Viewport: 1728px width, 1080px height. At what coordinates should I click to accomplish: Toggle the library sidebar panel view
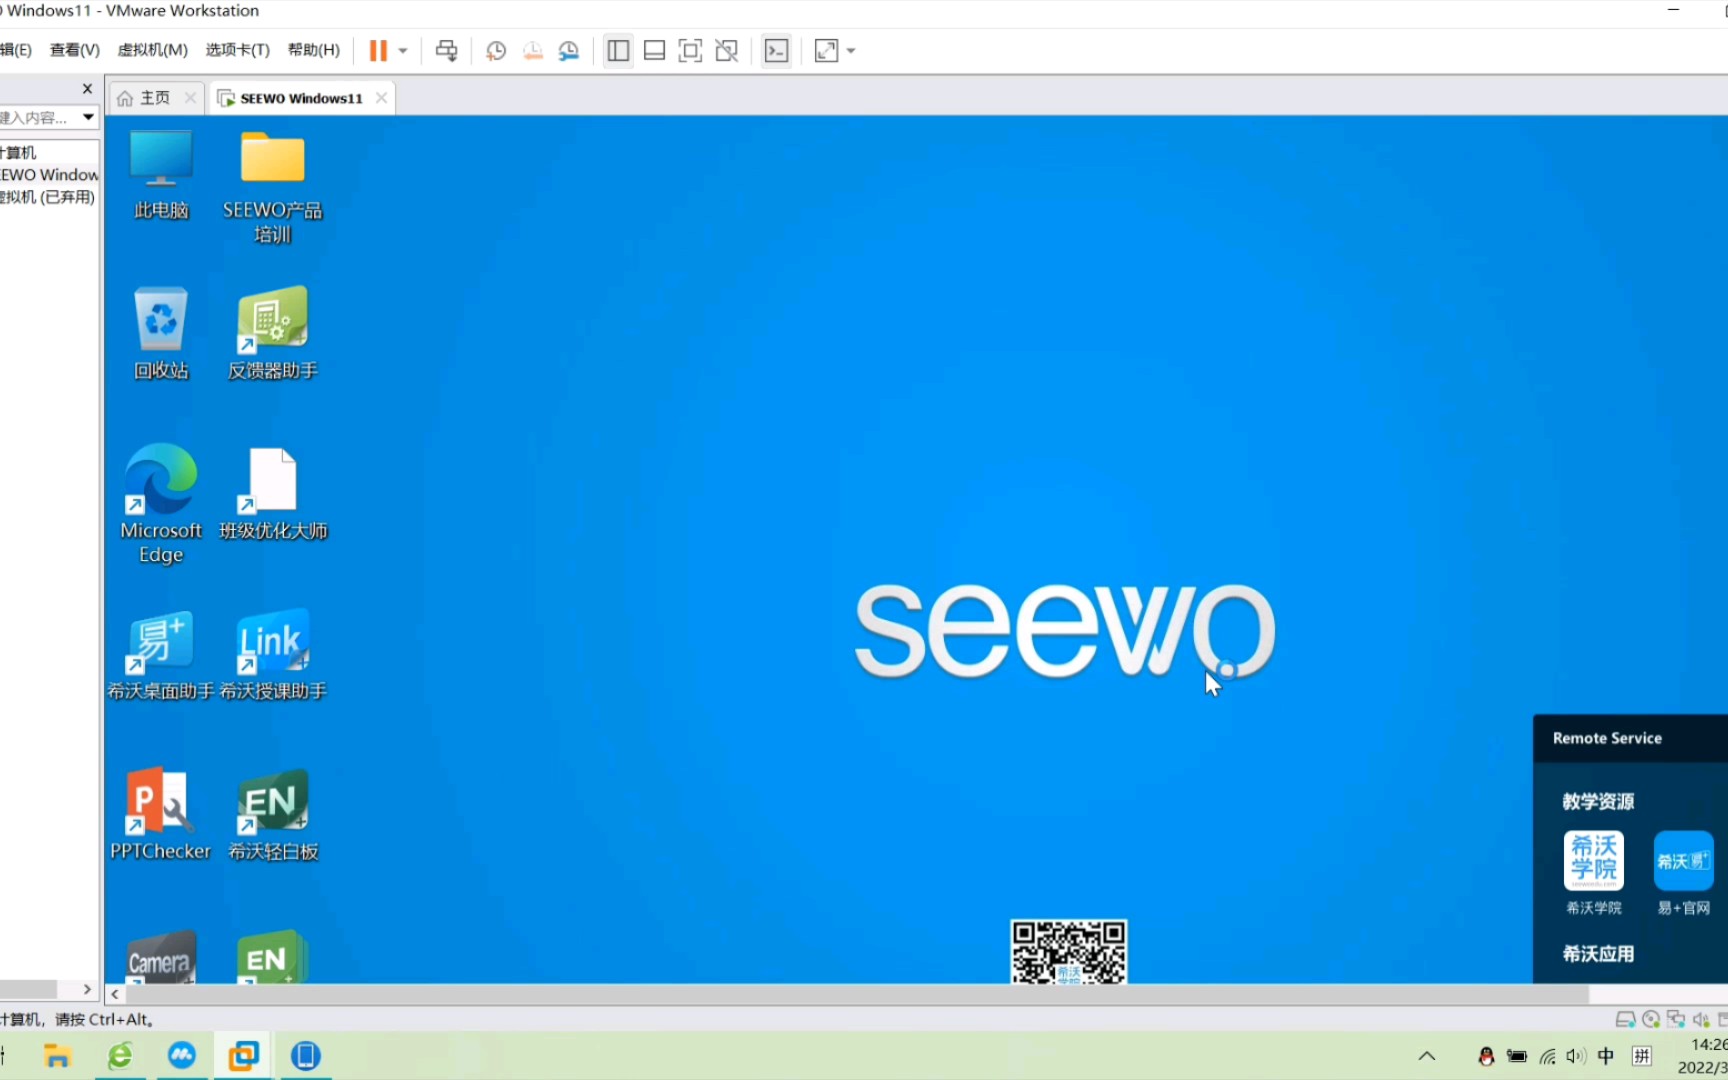coord(617,50)
